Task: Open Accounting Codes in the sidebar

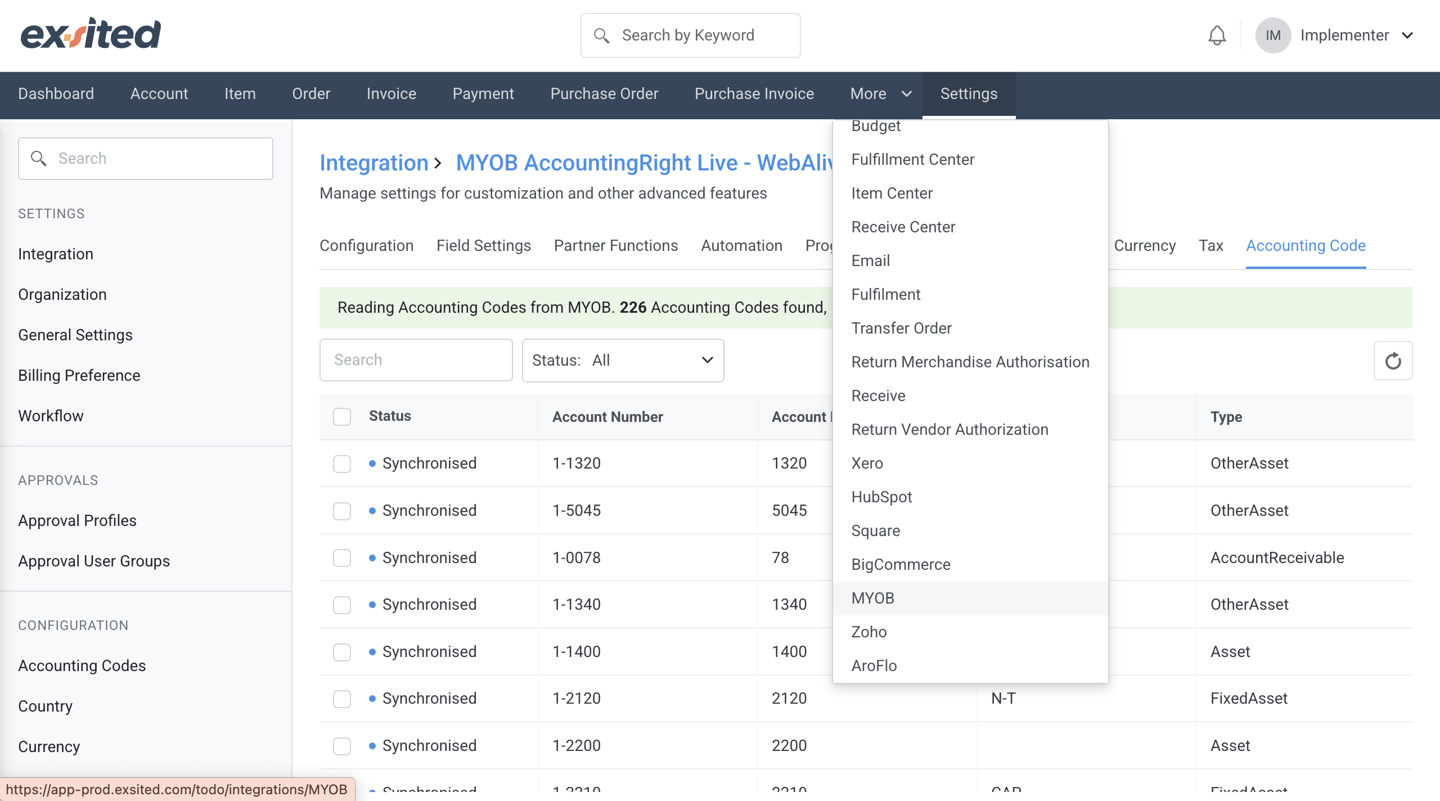Action: [x=82, y=666]
